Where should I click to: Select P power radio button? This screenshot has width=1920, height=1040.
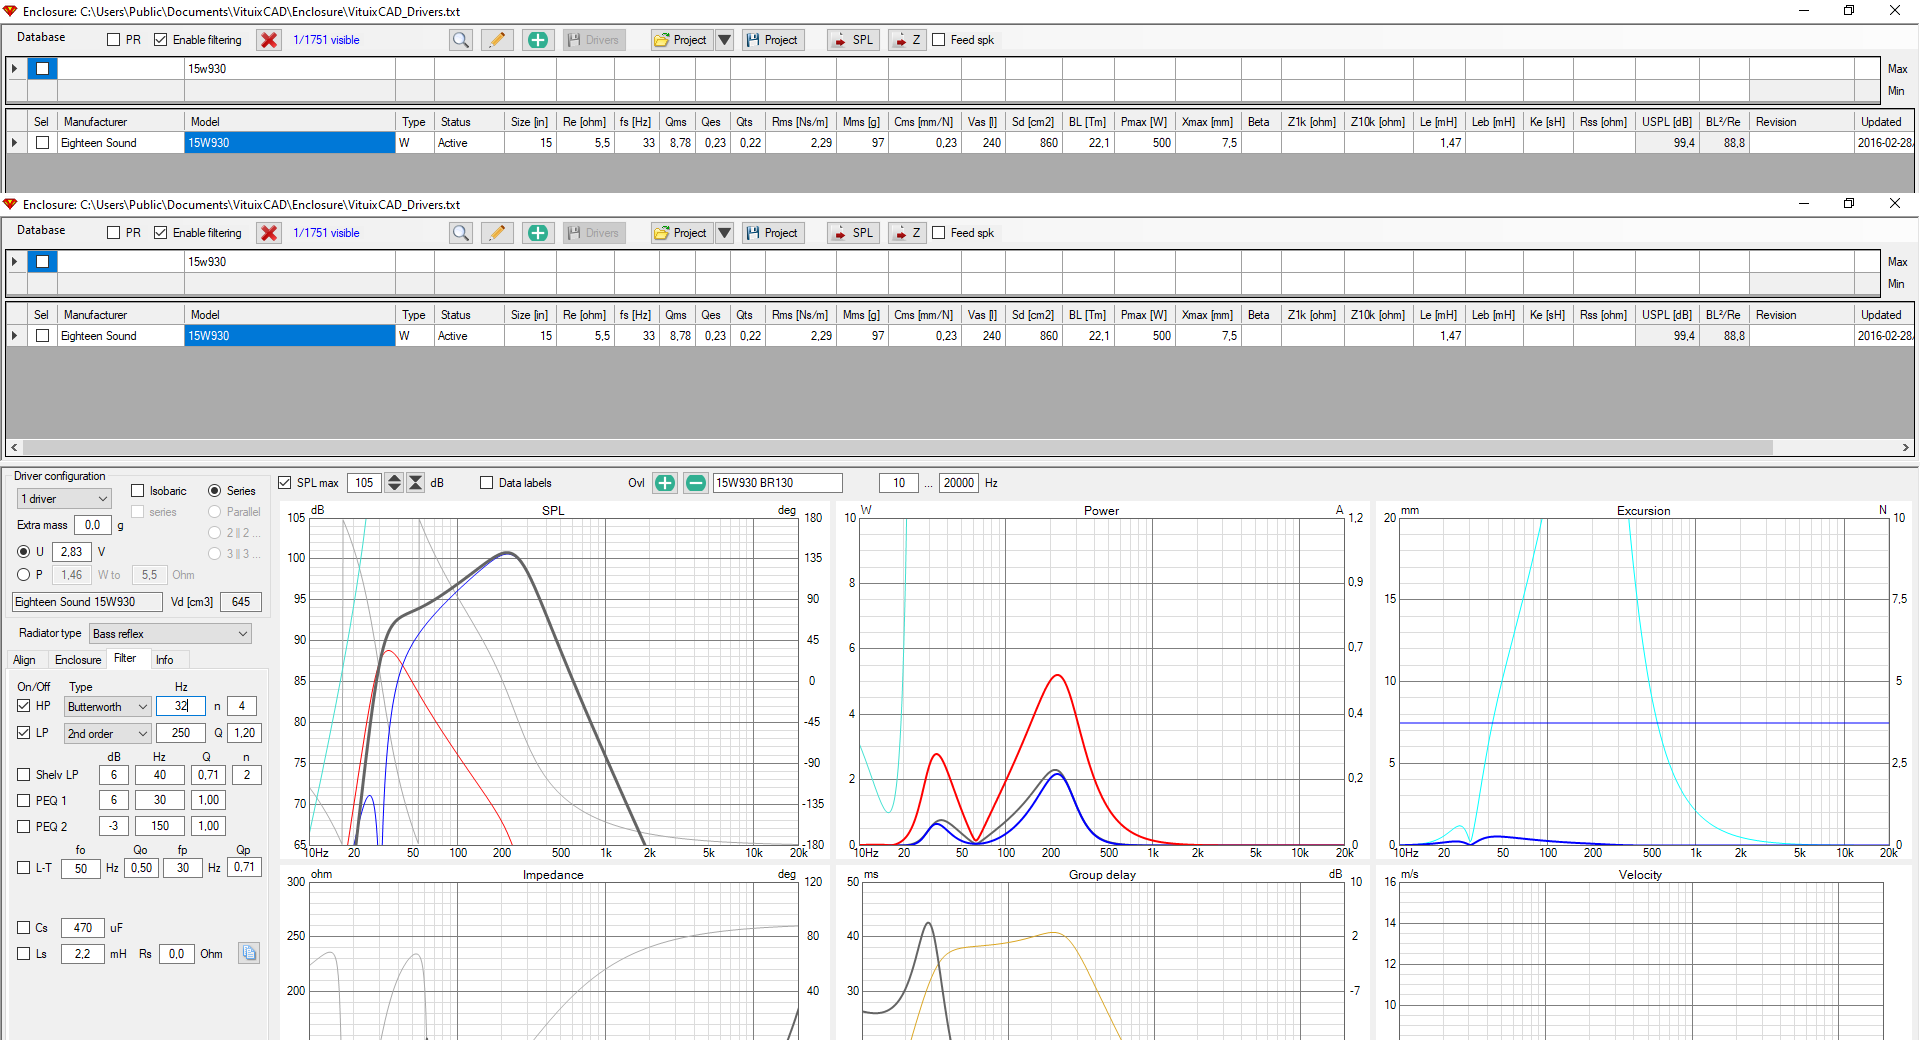coord(24,575)
